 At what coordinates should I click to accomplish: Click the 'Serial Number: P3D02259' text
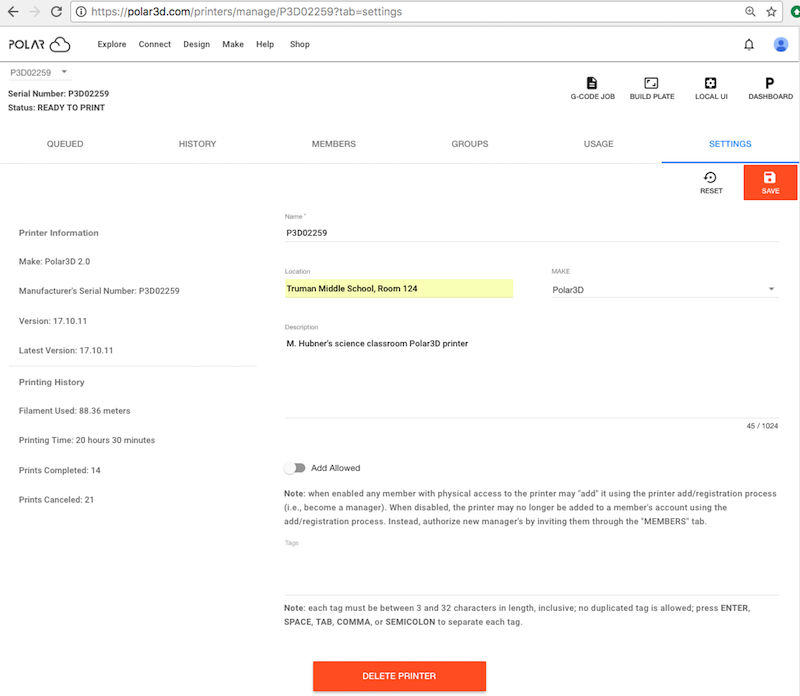(58, 94)
